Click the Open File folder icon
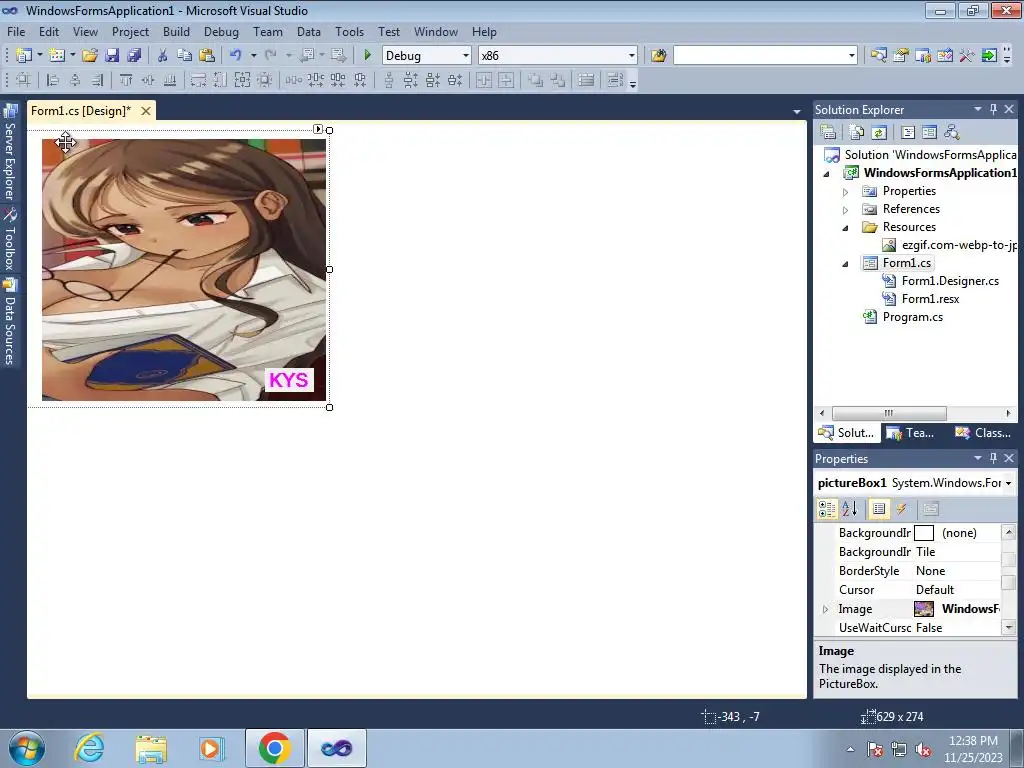Screen dimensions: 1024x768 coord(90,56)
